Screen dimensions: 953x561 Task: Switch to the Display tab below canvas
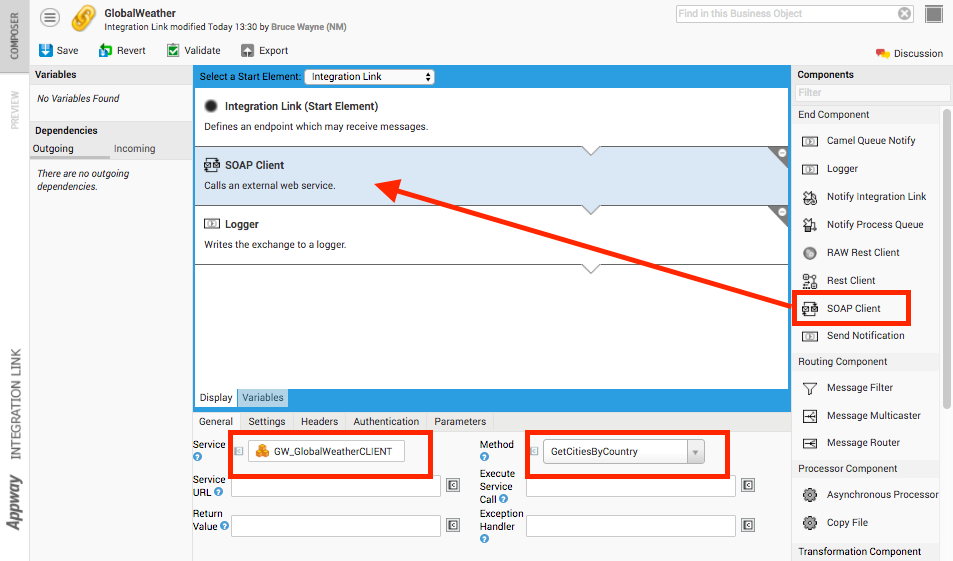pyautogui.click(x=216, y=398)
